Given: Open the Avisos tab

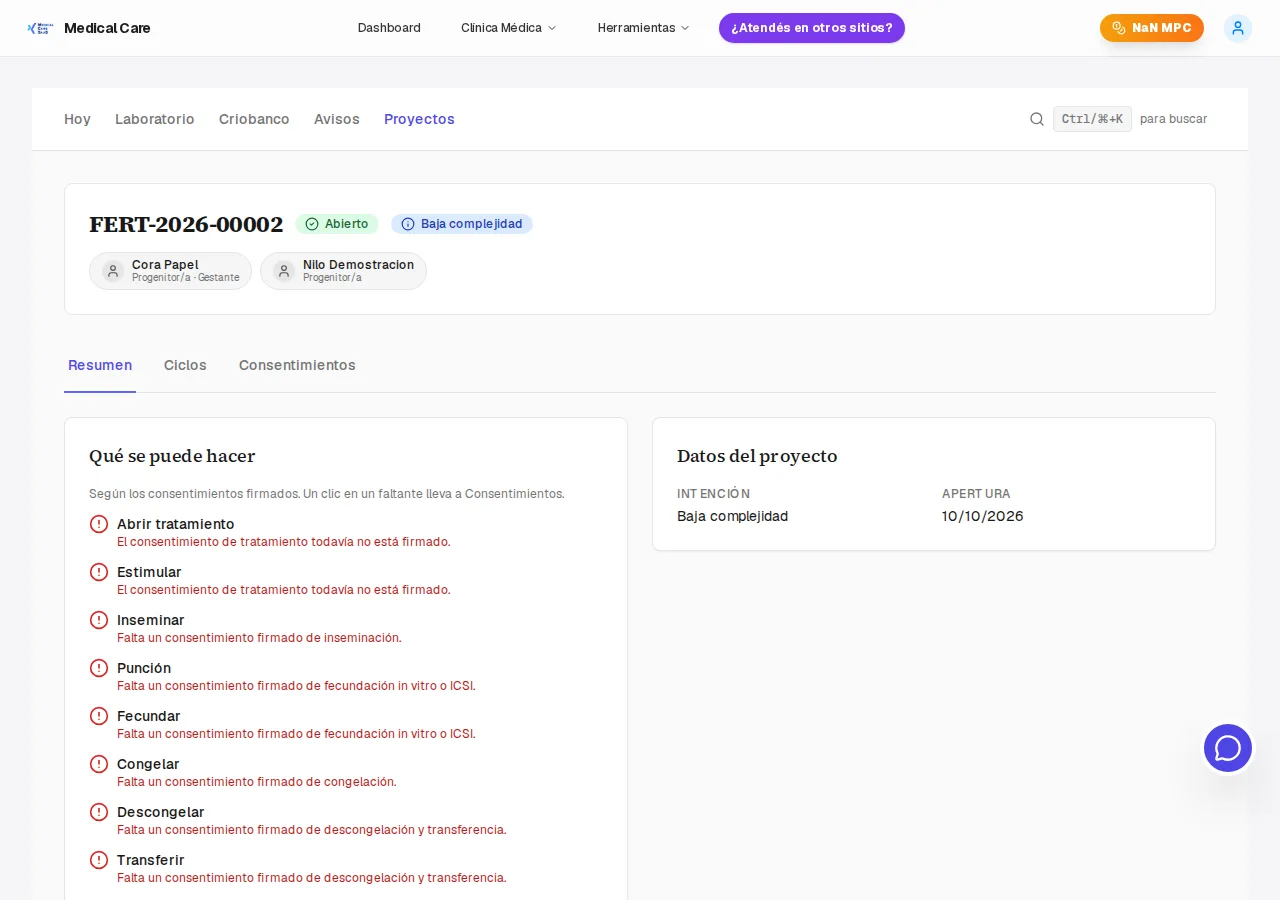Looking at the screenshot, I should coord(337,119).
